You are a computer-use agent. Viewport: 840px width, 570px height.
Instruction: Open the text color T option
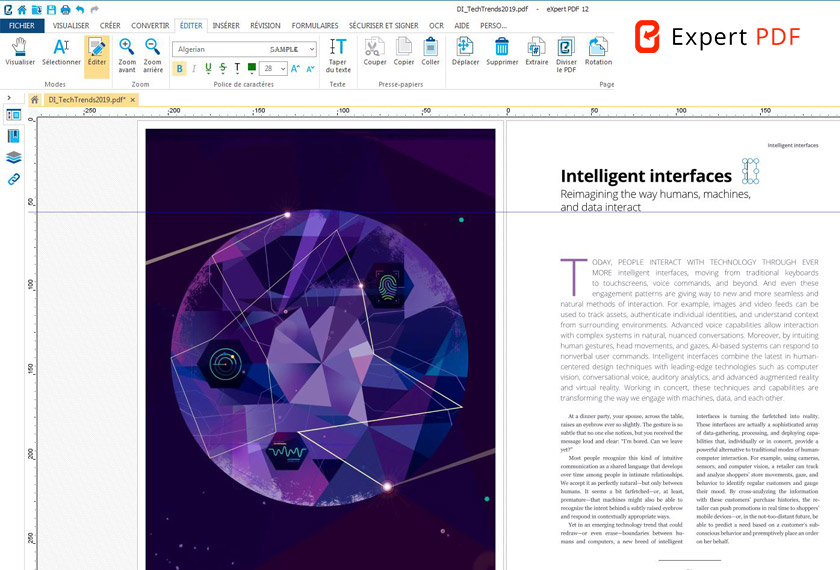[237, 69]
